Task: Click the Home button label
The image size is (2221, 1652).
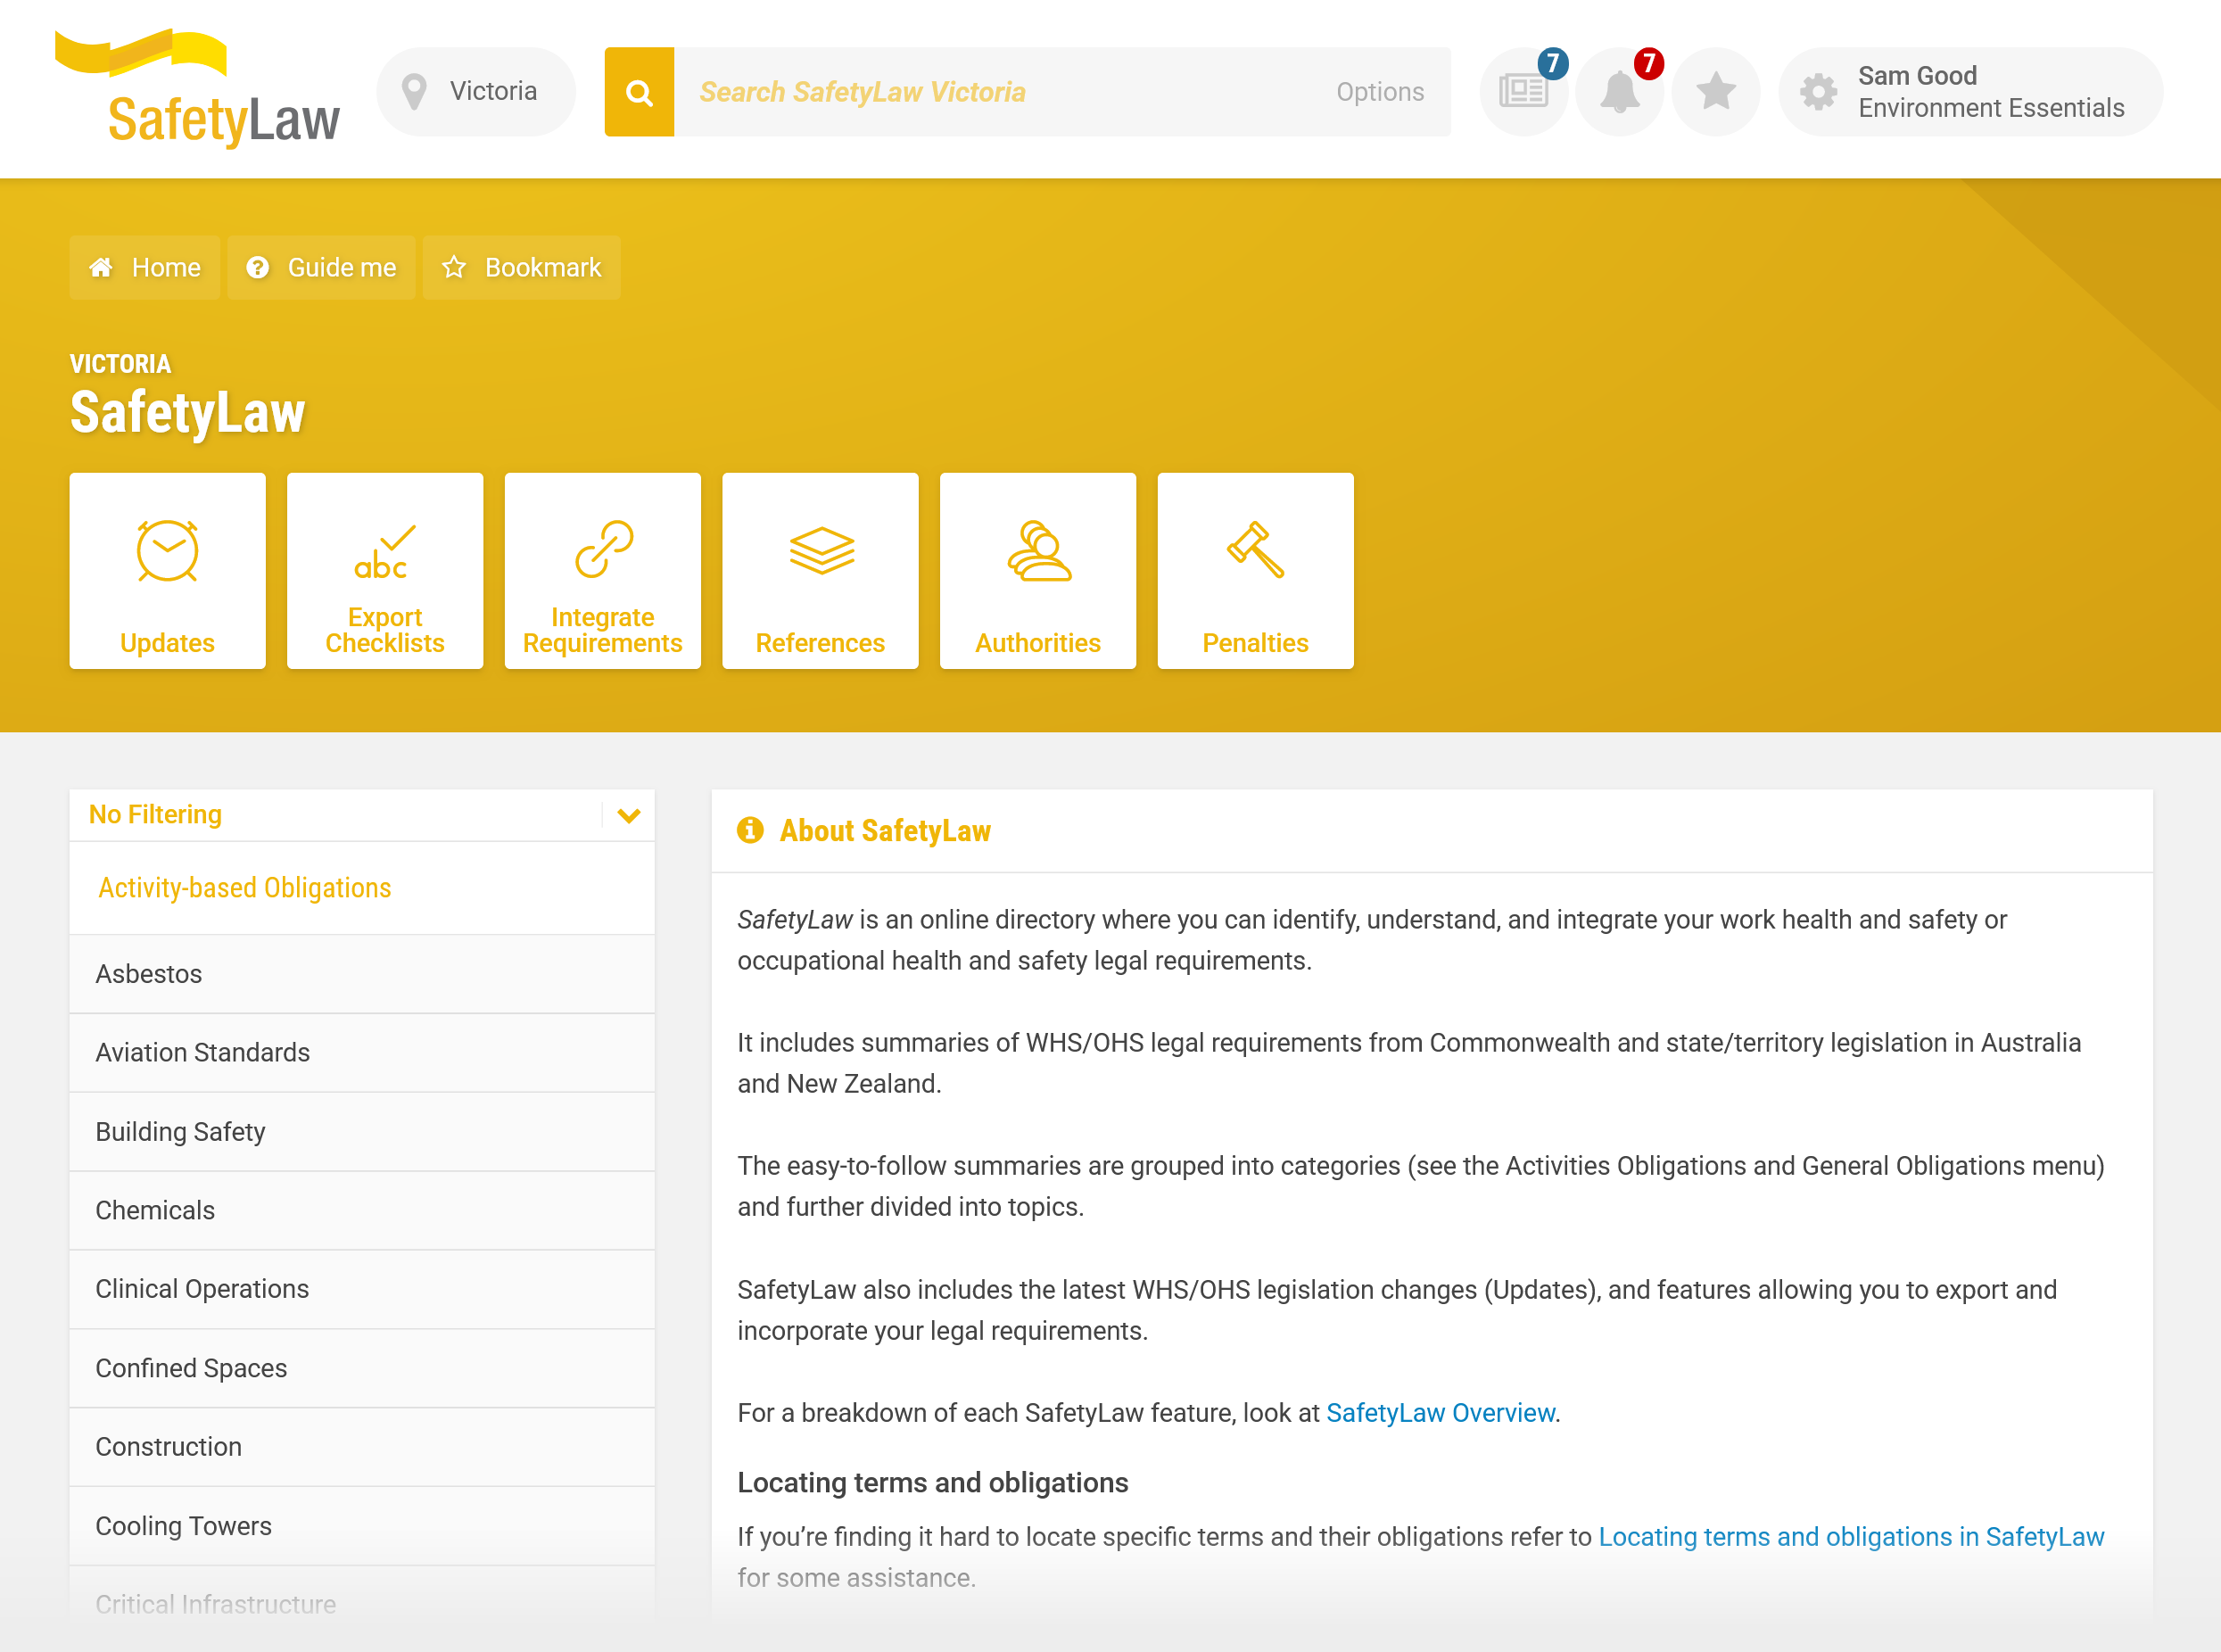Action: click(x=166, y=268)
